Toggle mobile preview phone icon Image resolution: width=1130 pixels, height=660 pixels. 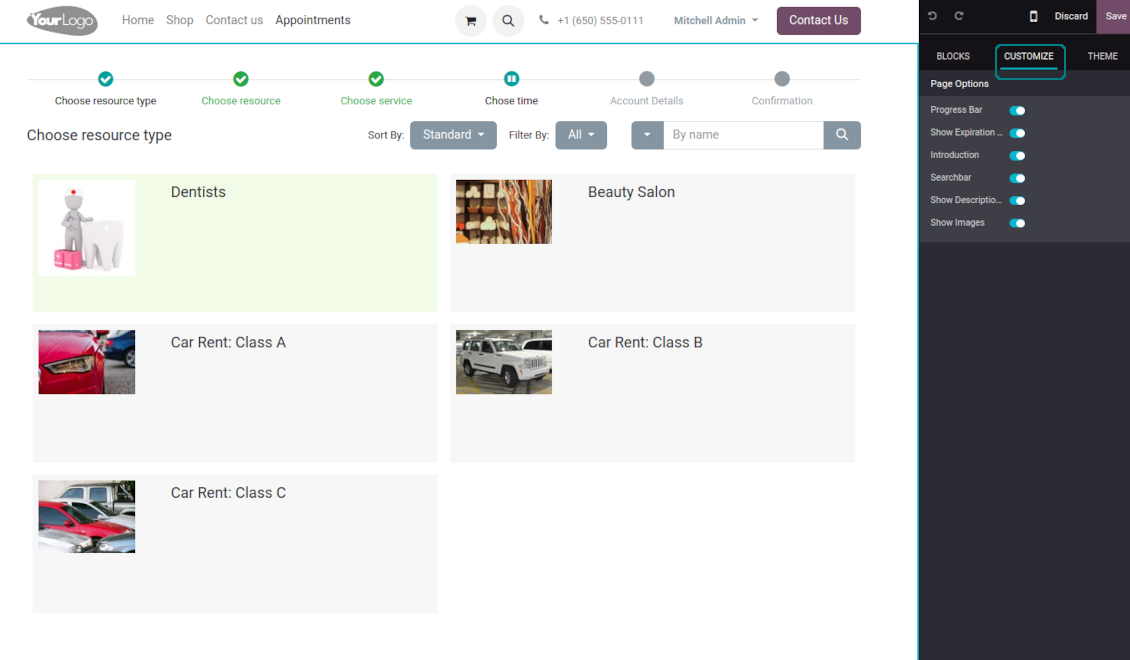click(x=1033, y=16)
